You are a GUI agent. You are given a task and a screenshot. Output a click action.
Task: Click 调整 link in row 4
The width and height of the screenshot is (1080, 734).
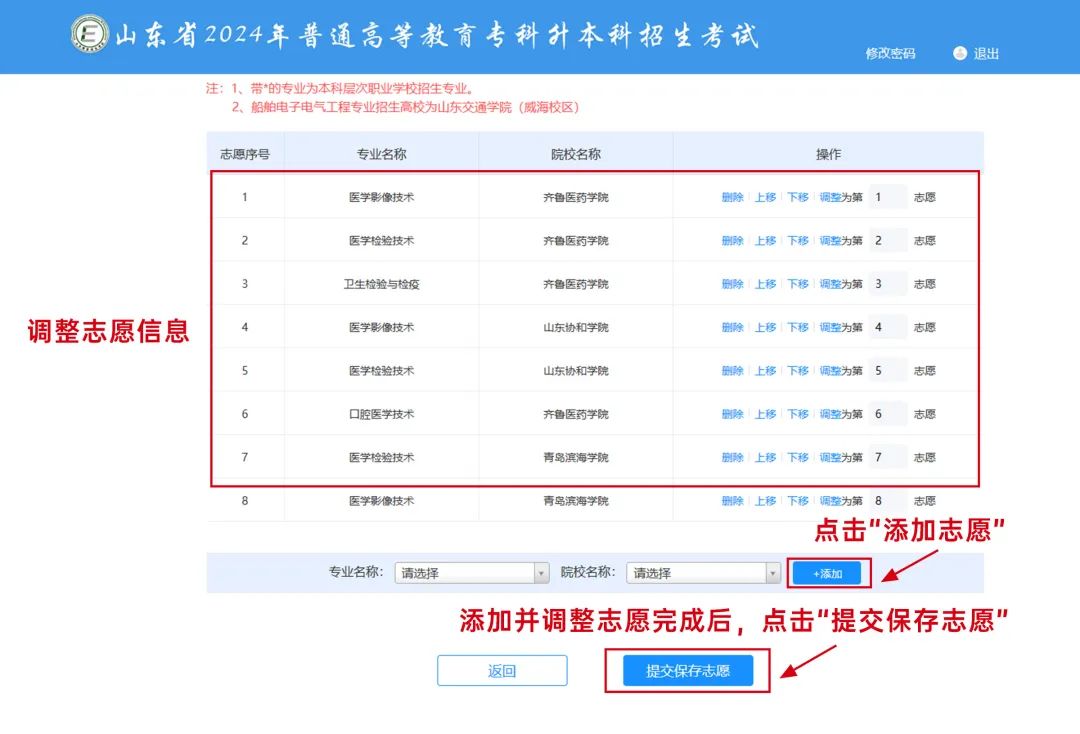[x=830, y=328]
